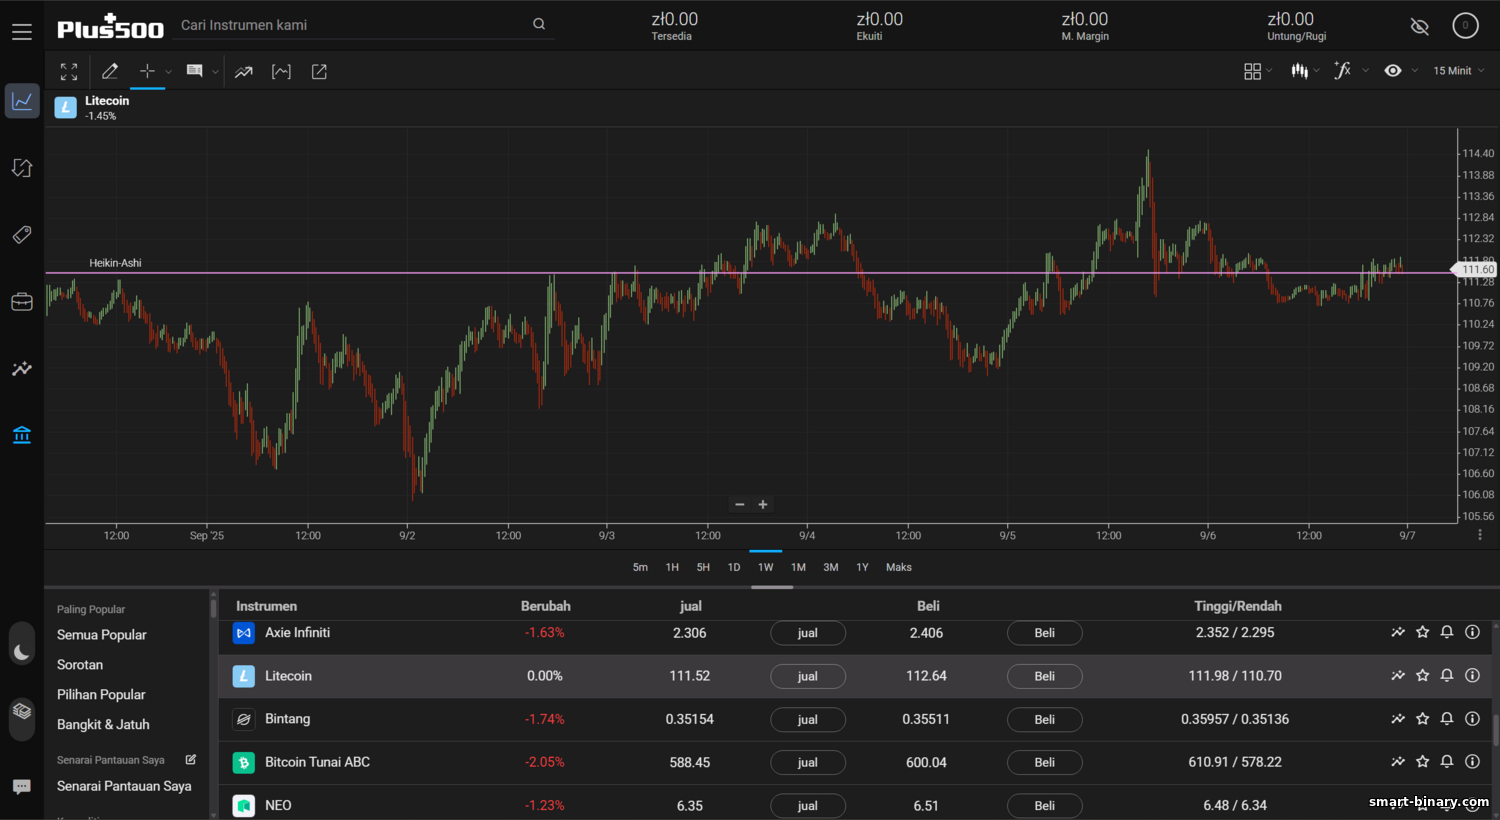The height and width of the screenshot is (820, 1500).
Task: Click the fullscreen chart icon
Action: click(69, 72)
